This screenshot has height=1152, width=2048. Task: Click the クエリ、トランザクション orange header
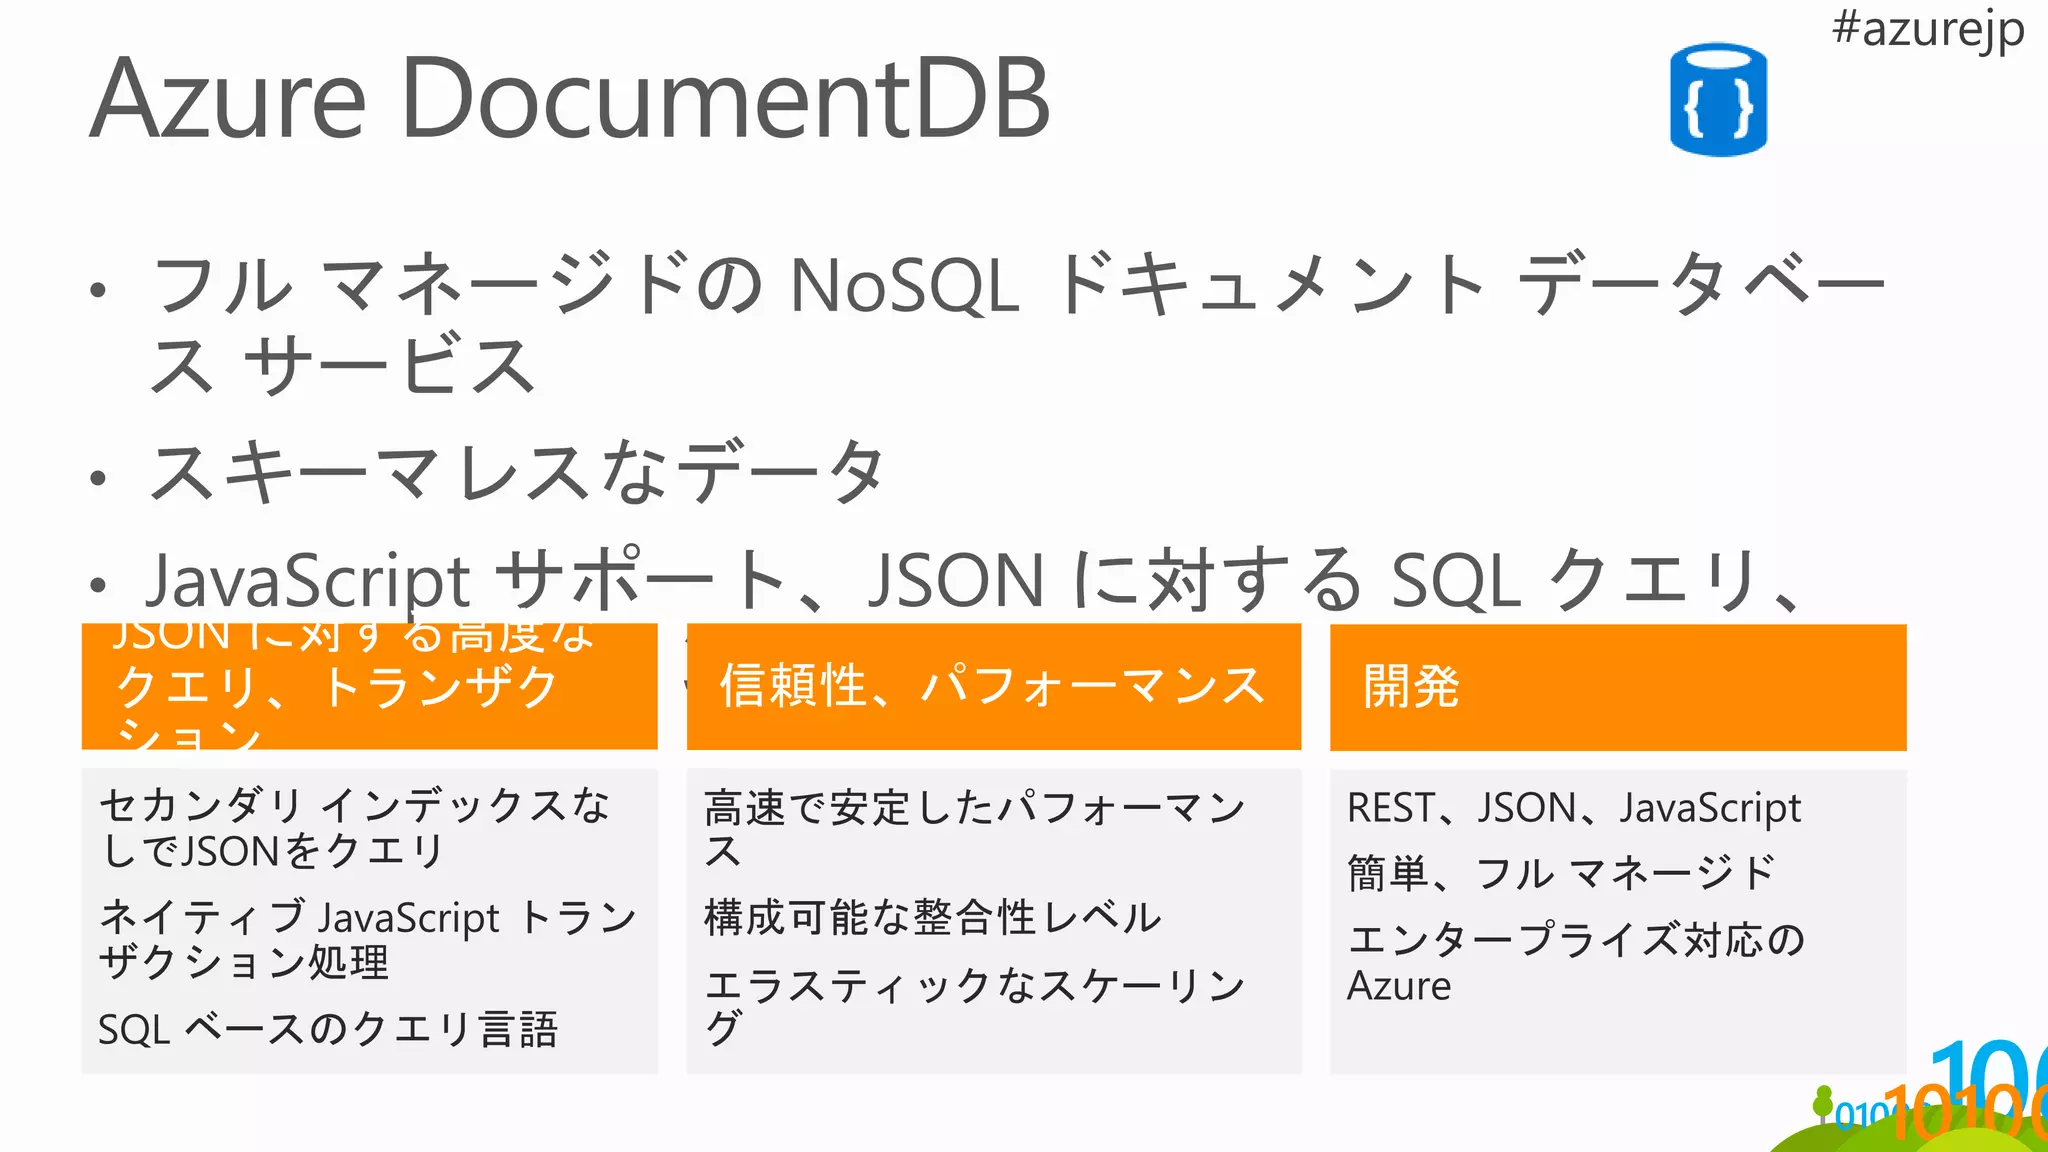[x=370, y=687]
